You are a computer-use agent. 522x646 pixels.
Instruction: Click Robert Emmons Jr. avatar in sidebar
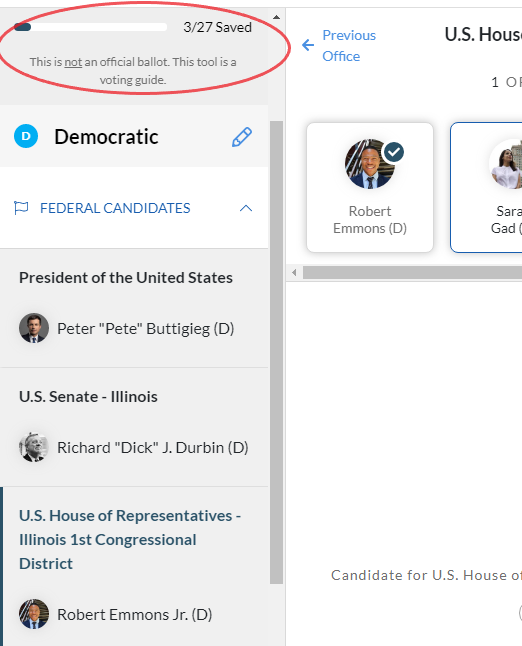coord(34,614)
